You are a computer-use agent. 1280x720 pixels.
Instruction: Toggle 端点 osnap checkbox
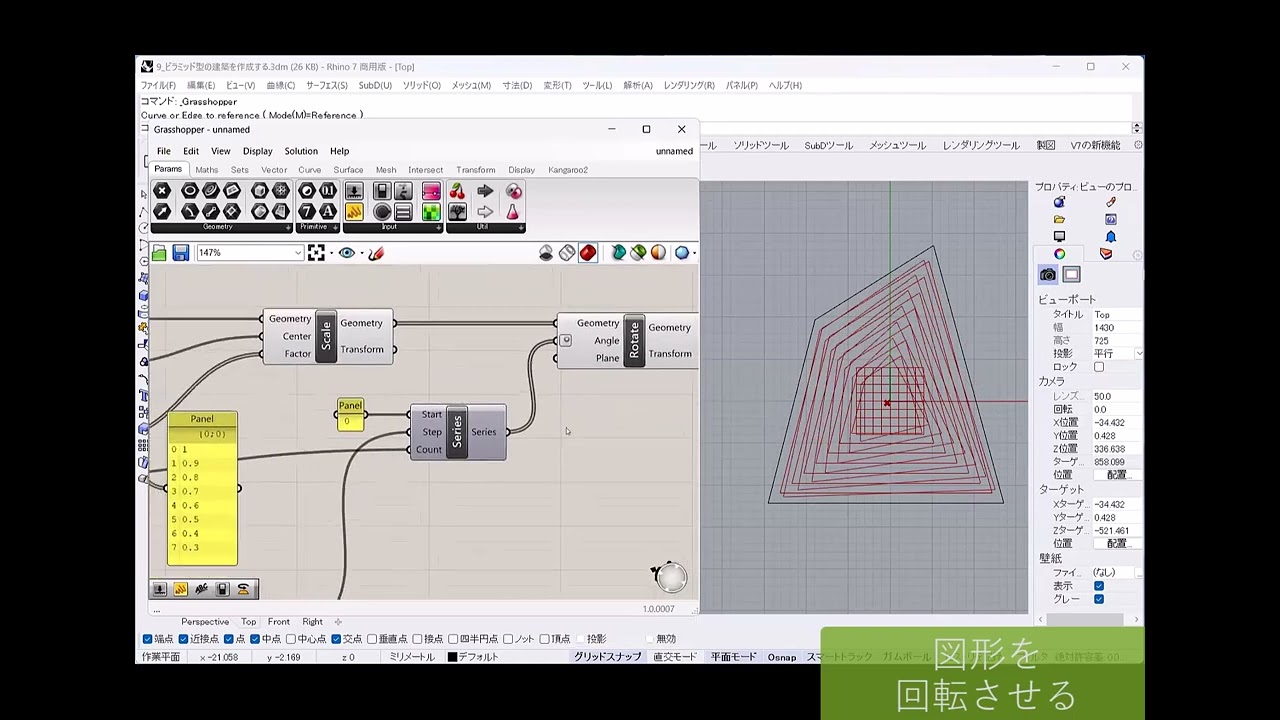[x=148, y=639]
